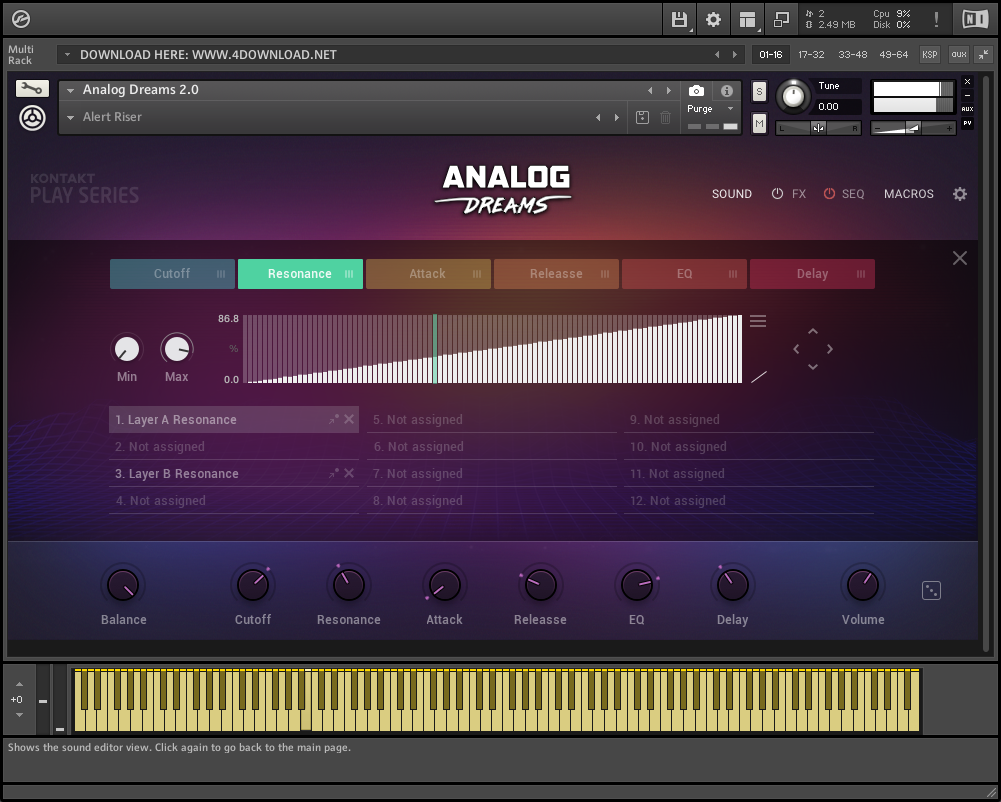Viewport: 1001px width, 802px height.
Task: Open the step graph hamburger menu
Action: coord(758,321)
